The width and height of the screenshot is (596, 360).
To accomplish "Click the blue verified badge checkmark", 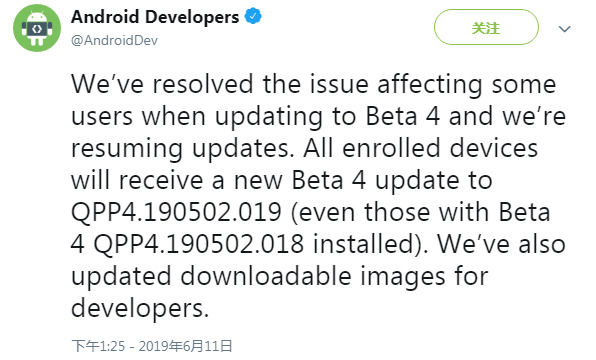I will tap(253, 17).
